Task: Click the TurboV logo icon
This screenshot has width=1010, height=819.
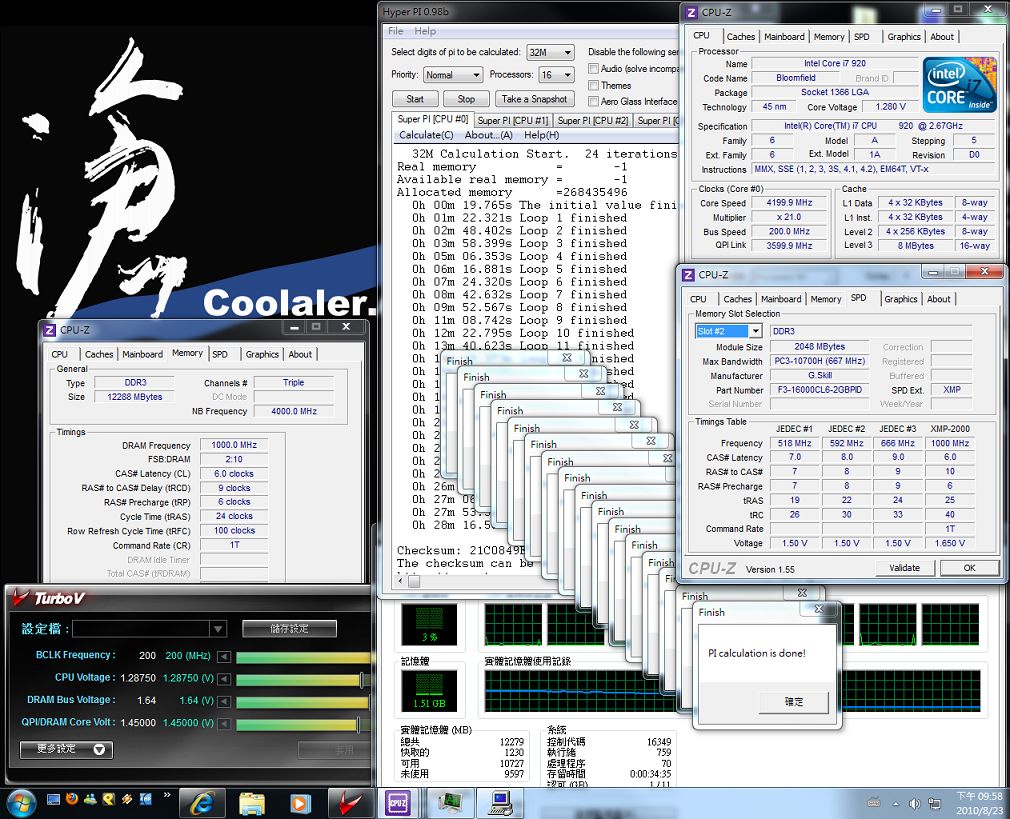Action: (x=21, y=598)
